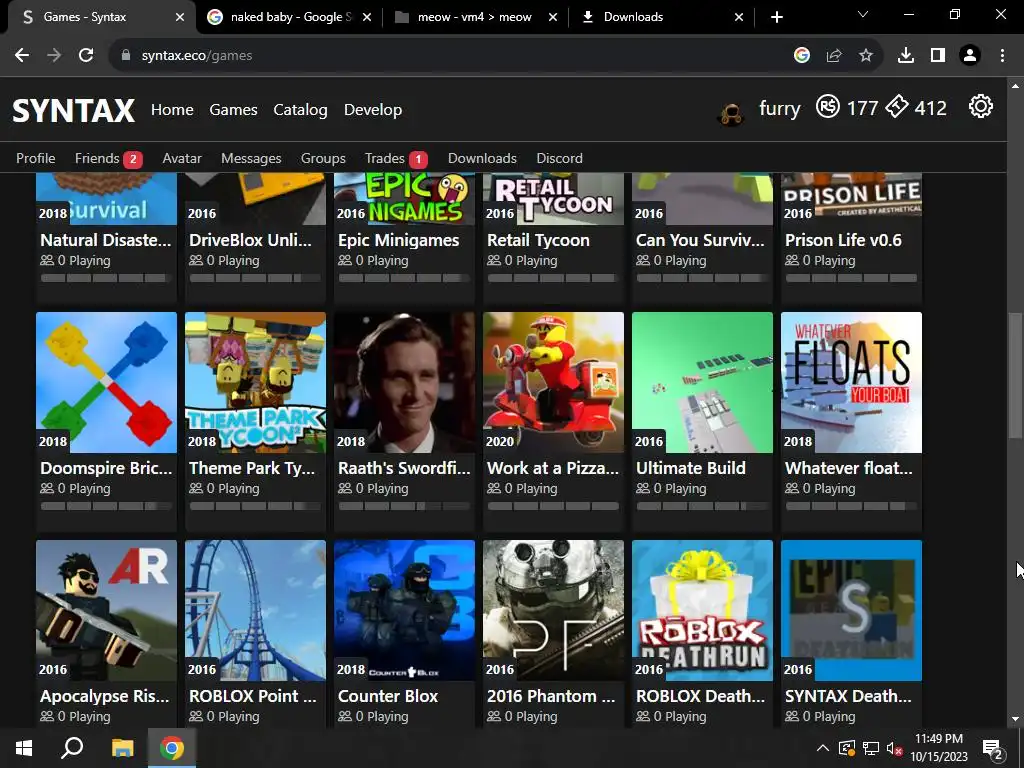Screen dimensions: 1024x768
Task: Open SYNTAX Deathrun game thumbnail
Action: [x=851, y=610]
